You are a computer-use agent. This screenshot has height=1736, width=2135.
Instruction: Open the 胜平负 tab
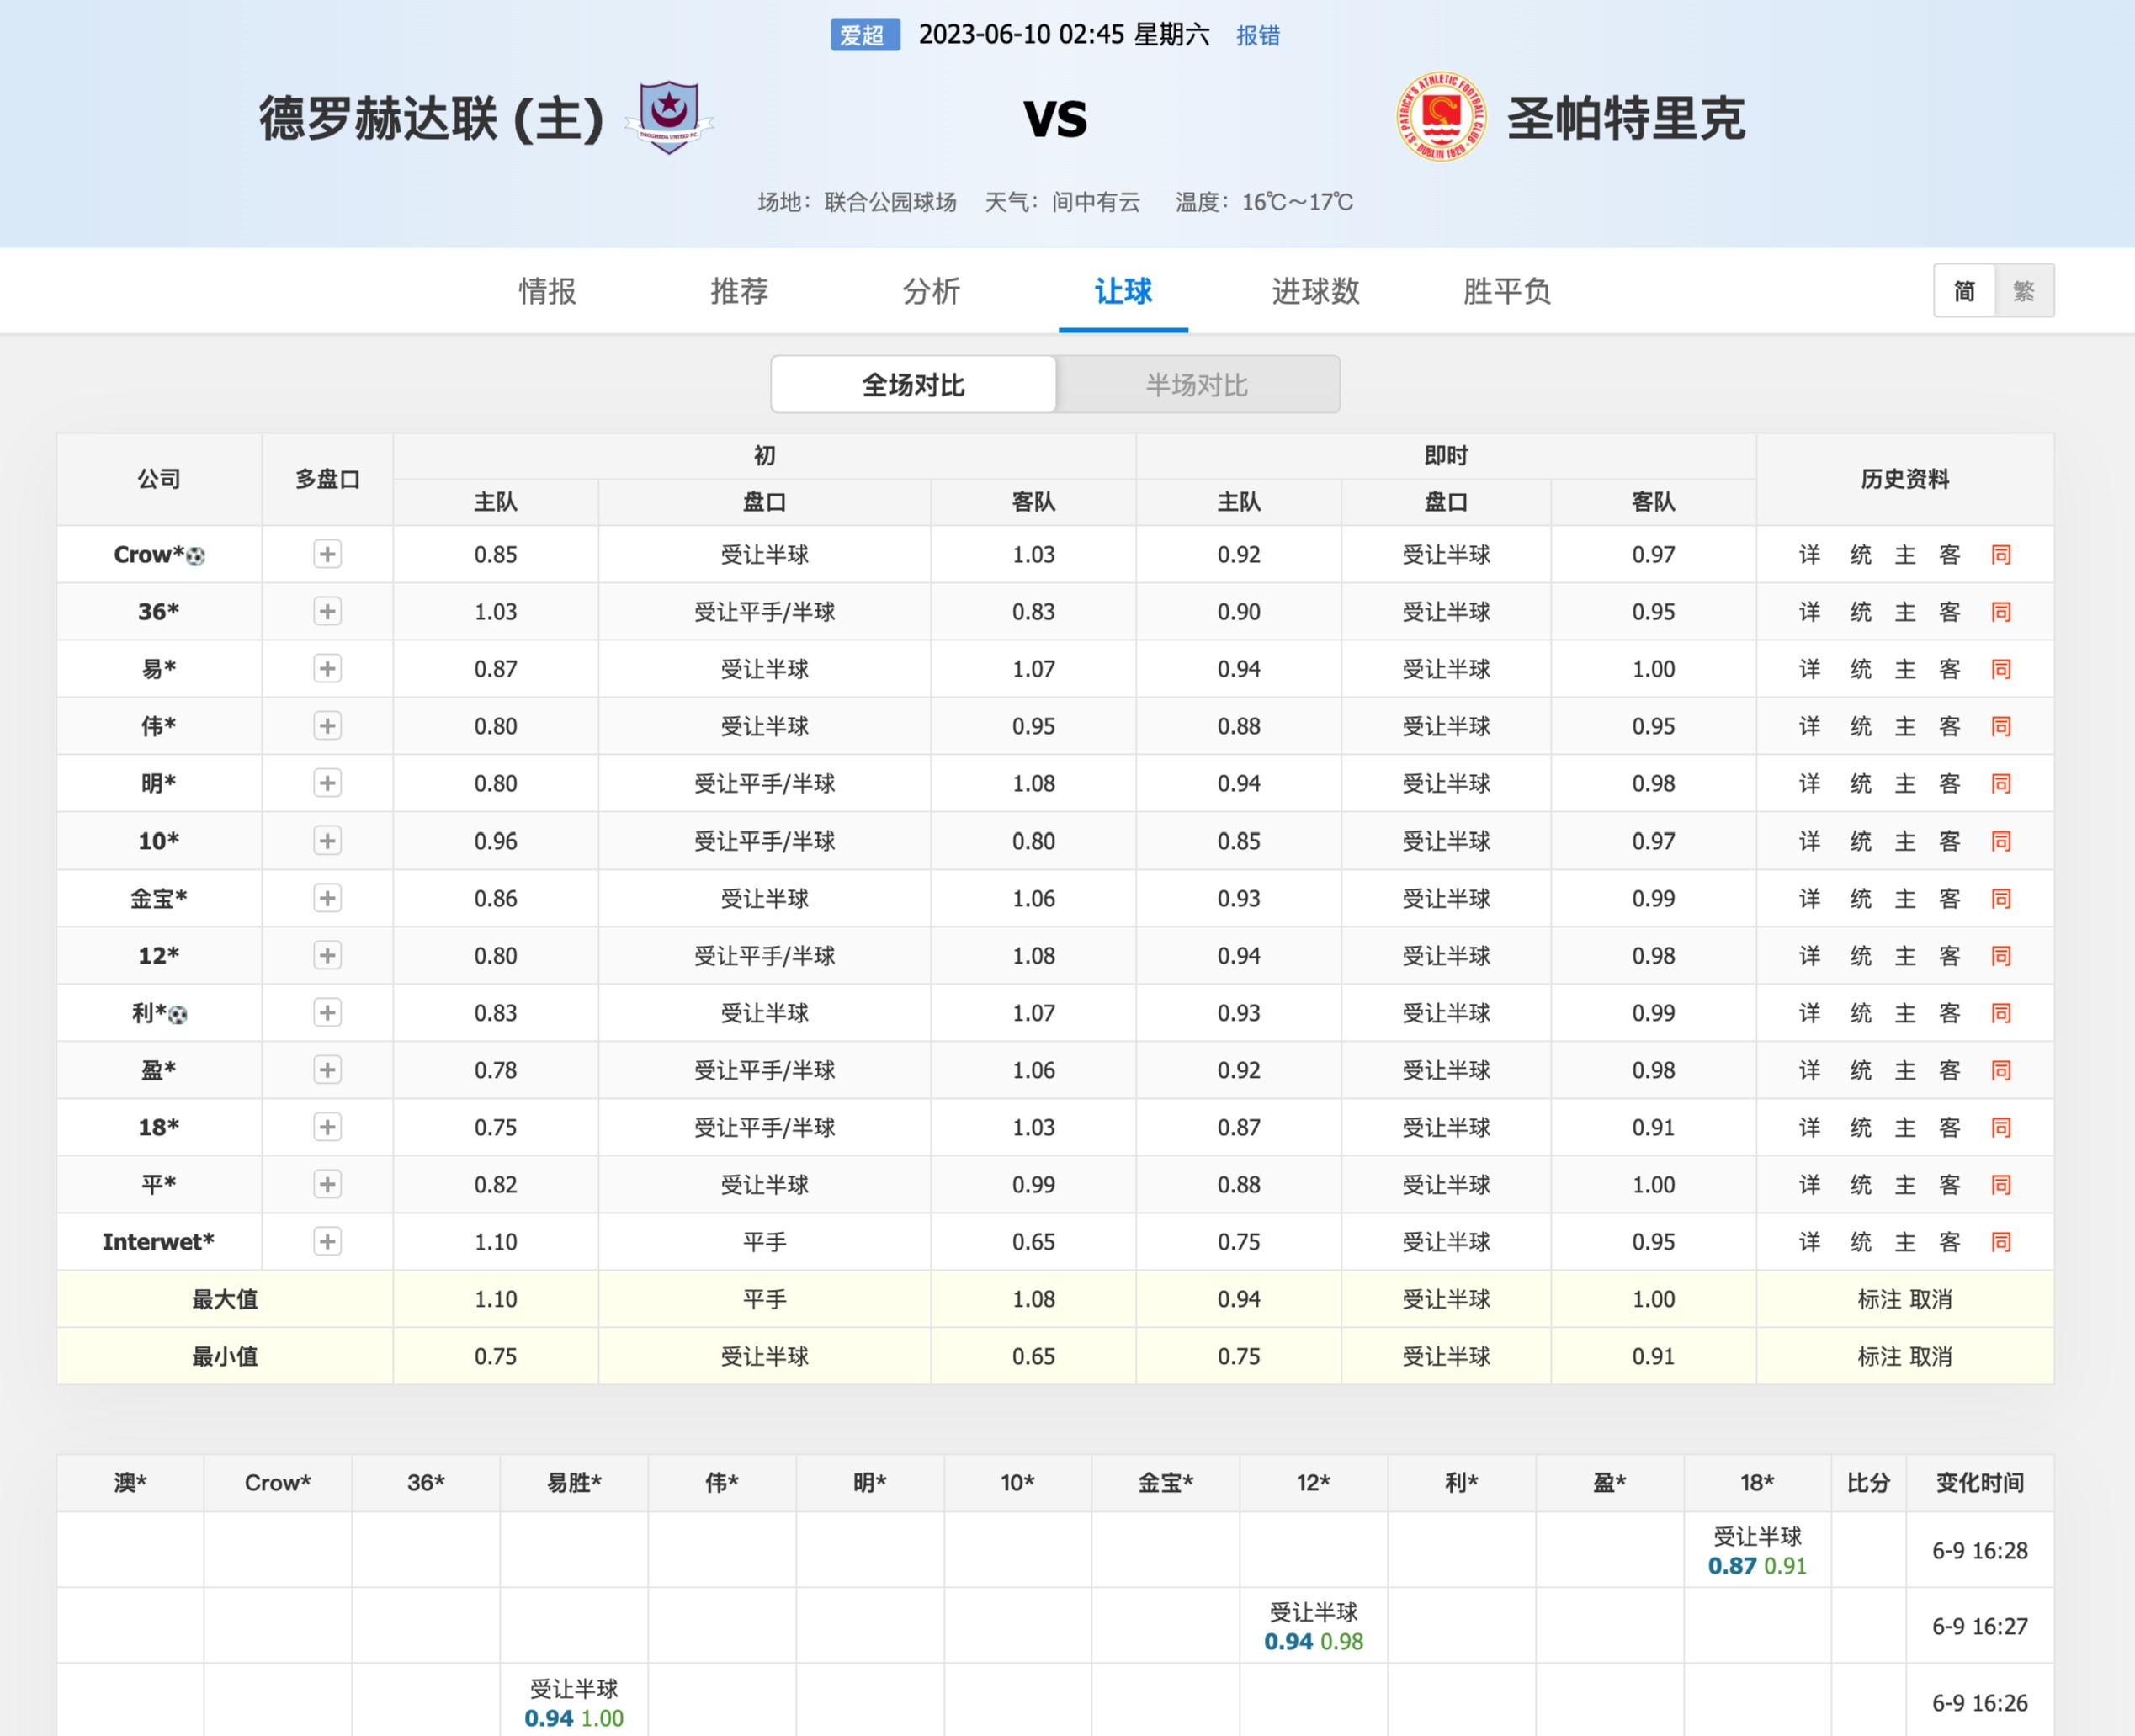(x=1507, y=291)
